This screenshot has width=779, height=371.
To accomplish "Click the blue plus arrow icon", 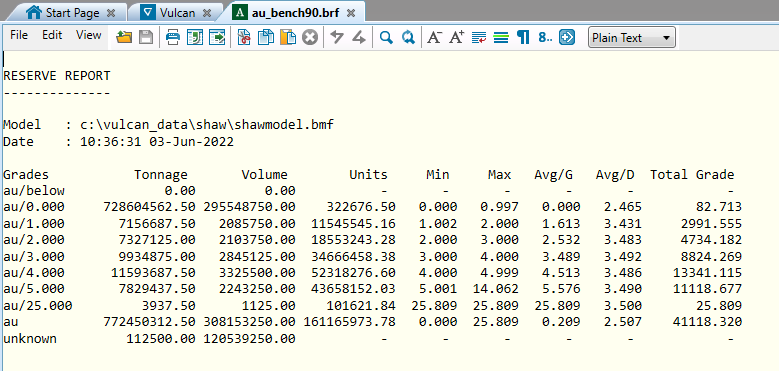I will [x=567, y=37].
